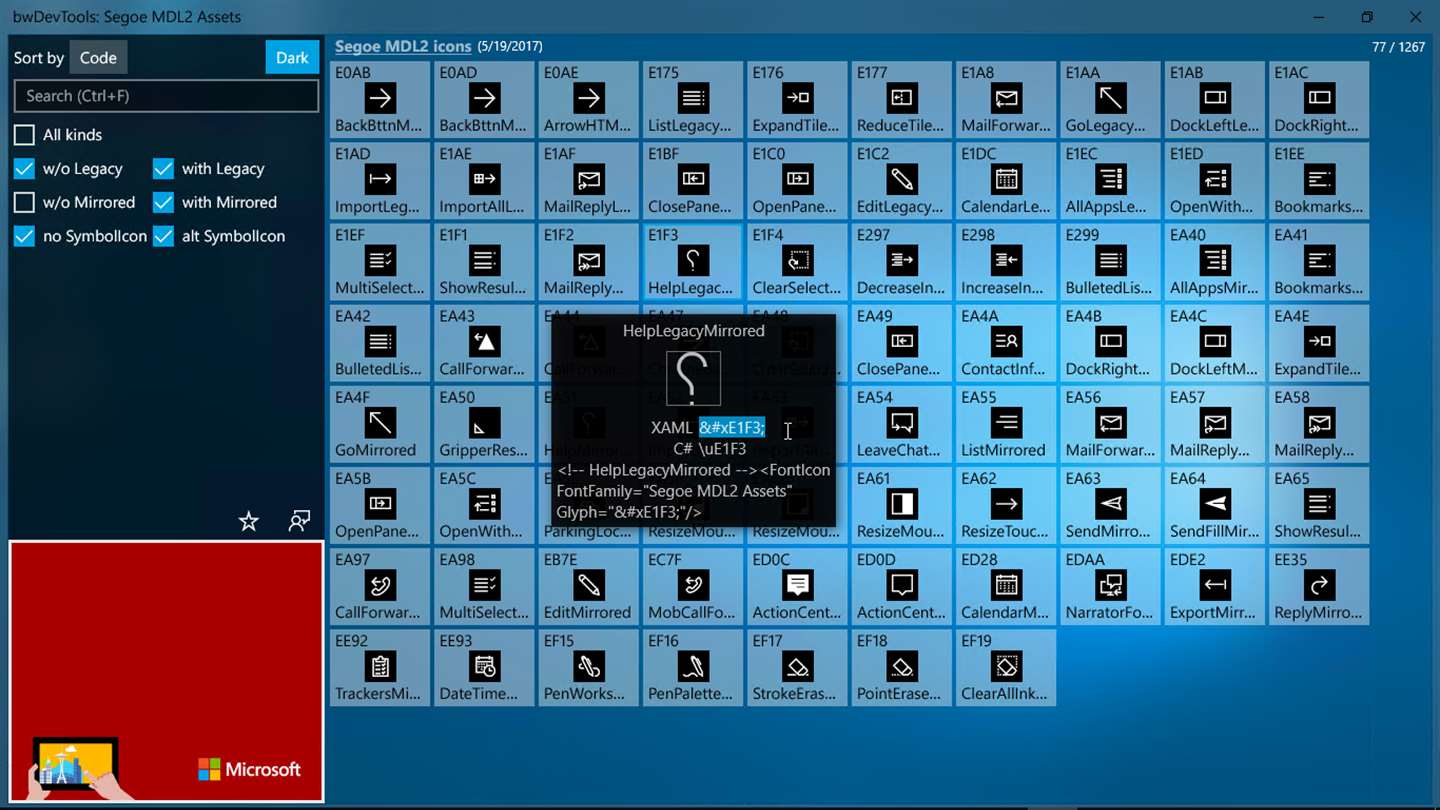Choose the EA63 SendMirro icon
Screen dimensions: 1440x810
tap(1110, 505)
